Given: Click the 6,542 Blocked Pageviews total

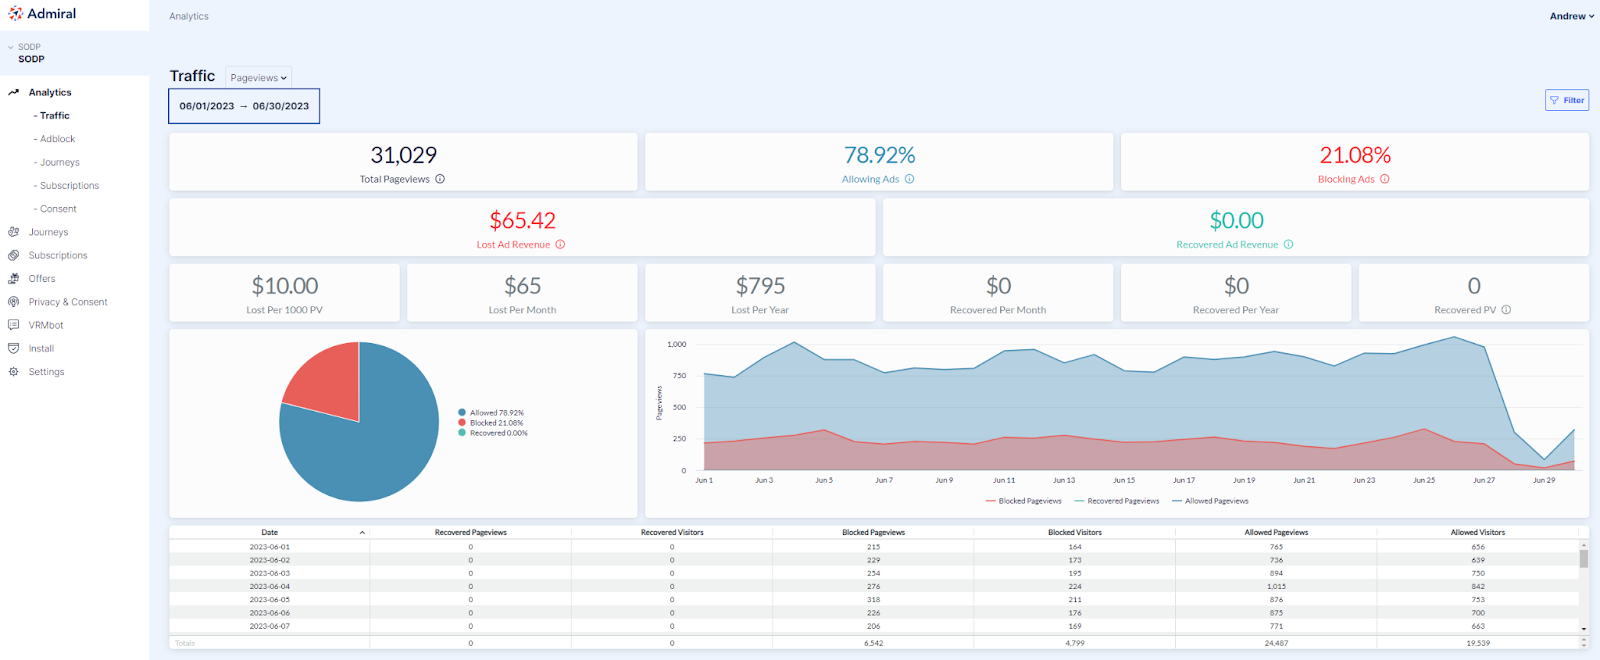Looking at the screenshot, I should click(874, 643).
